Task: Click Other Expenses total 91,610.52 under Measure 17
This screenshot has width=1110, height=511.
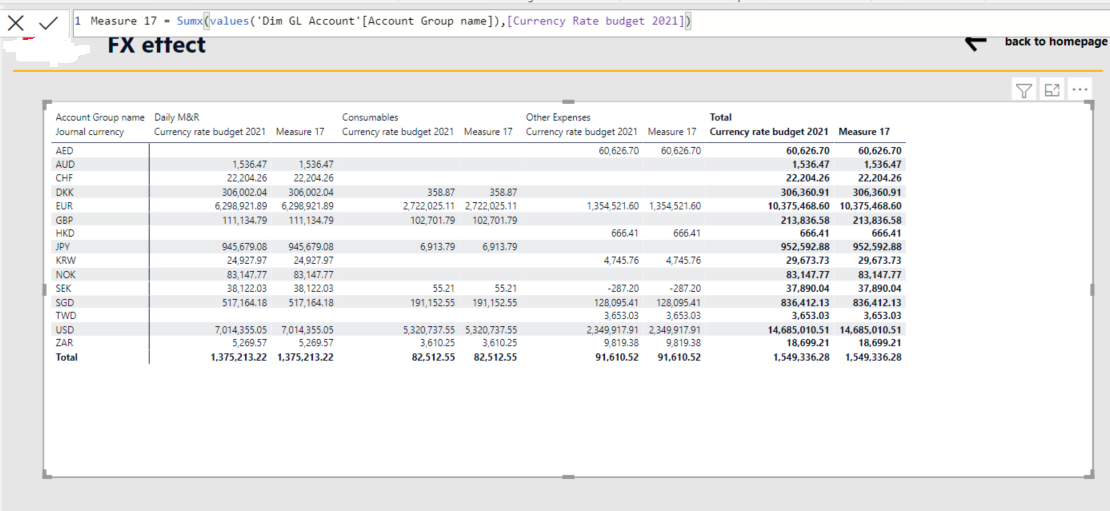Action: (x=677, y=357)
